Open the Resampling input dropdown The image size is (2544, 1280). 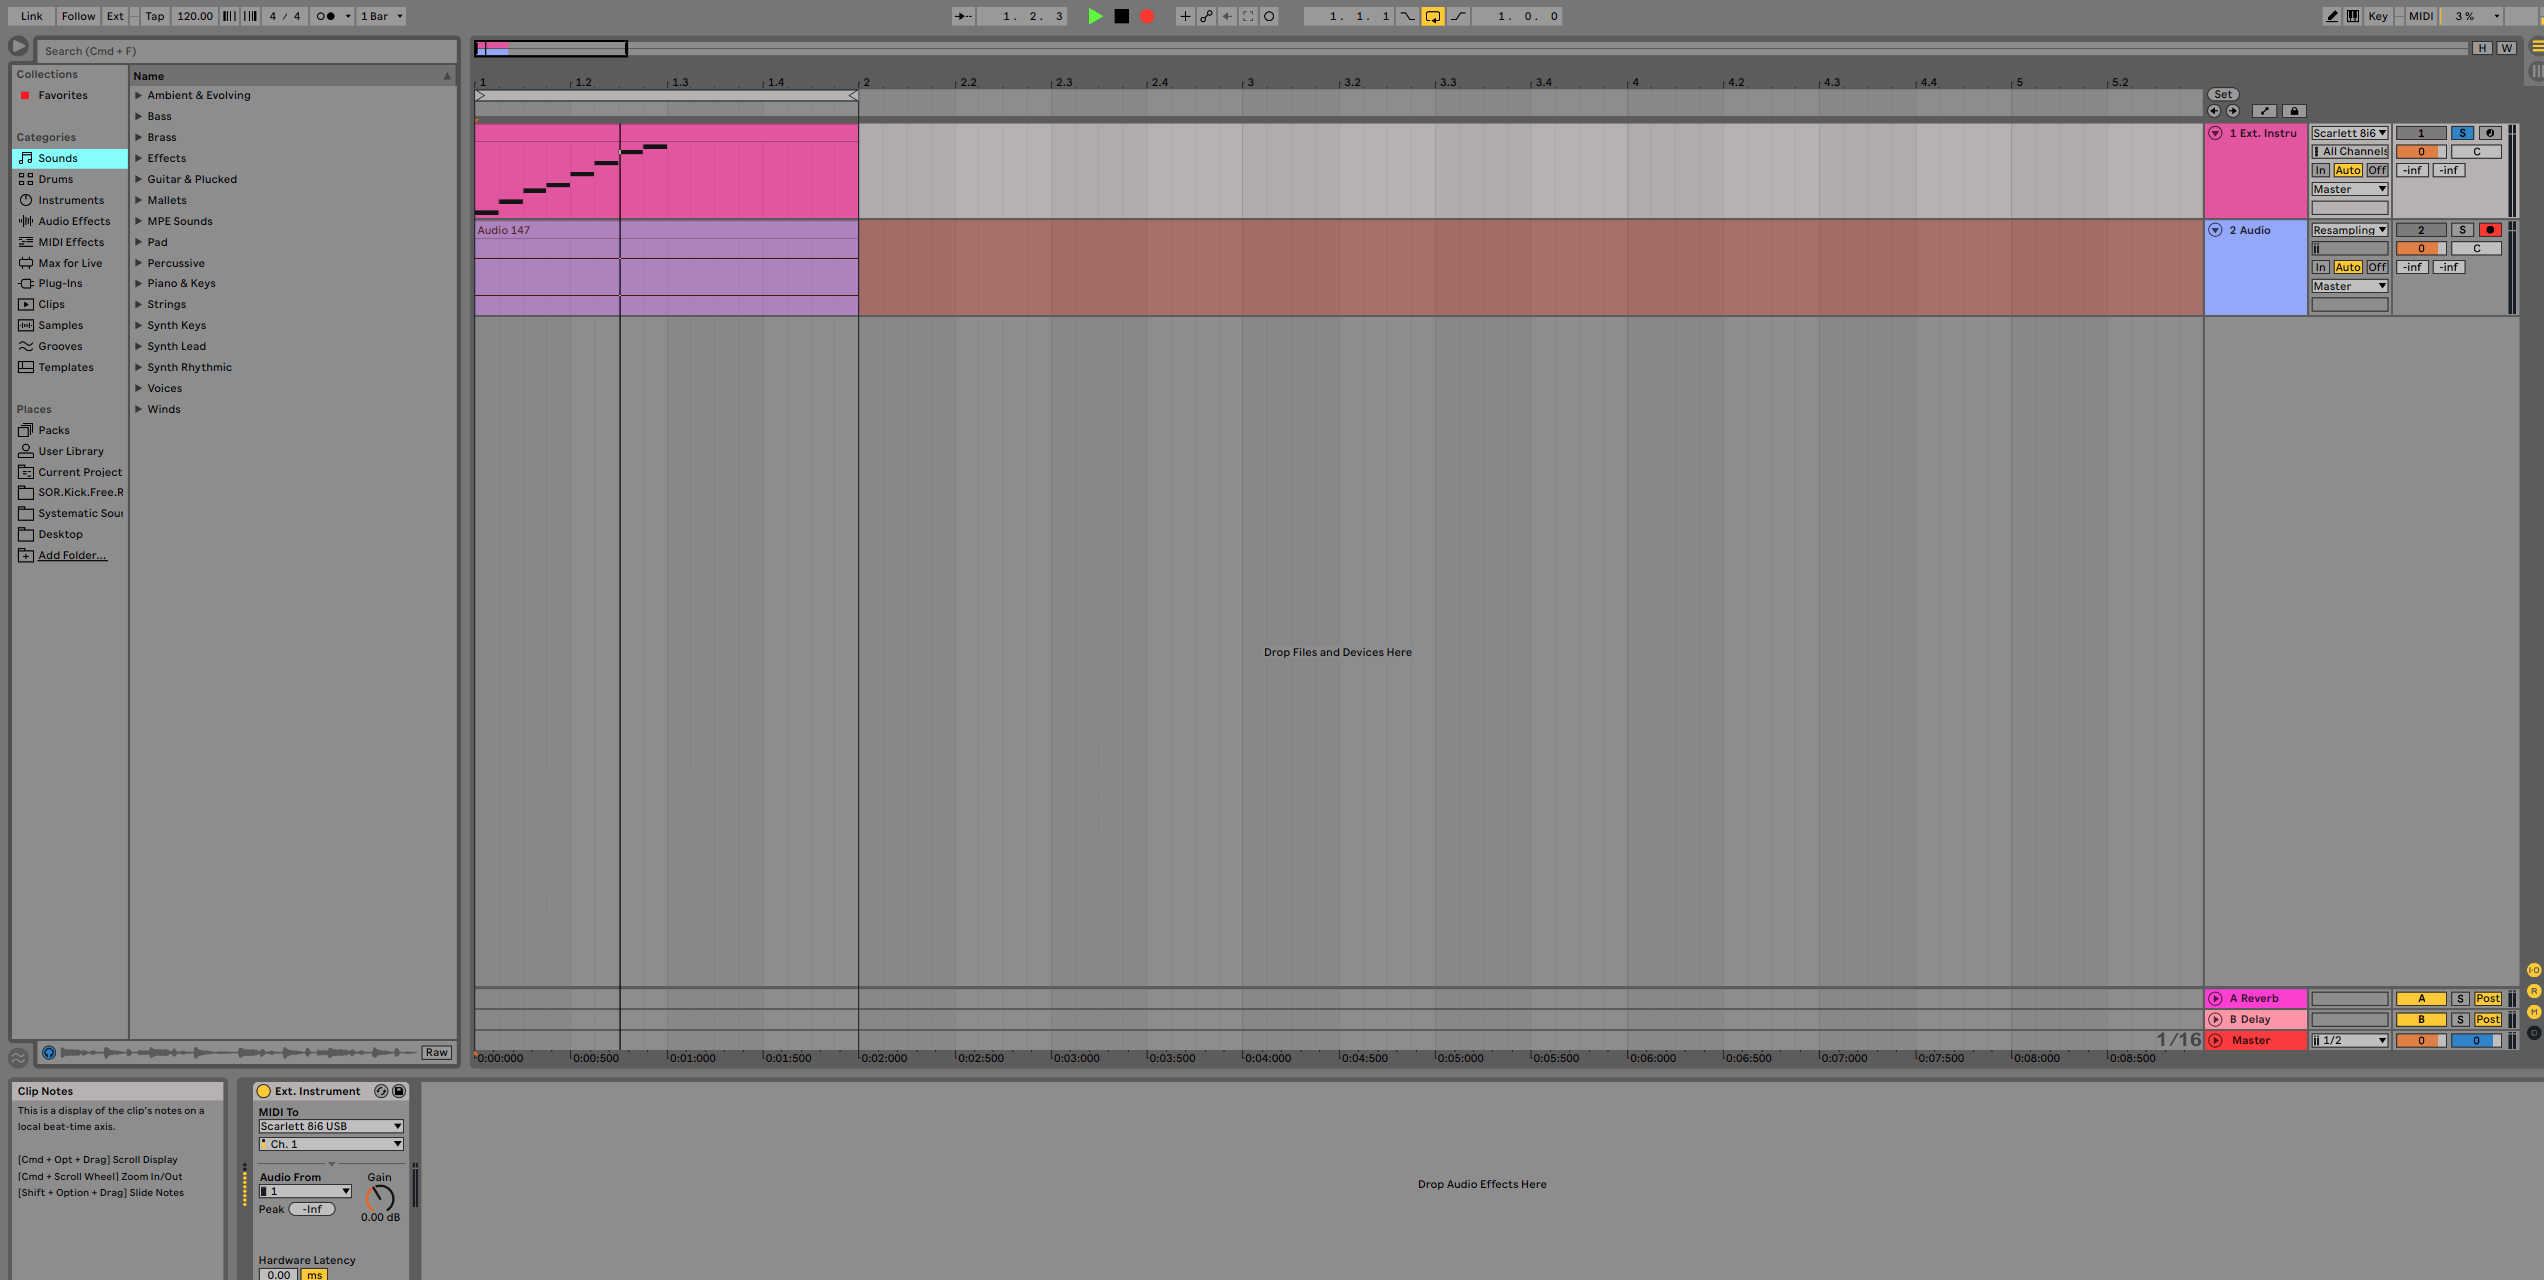tap(2348, 230)
